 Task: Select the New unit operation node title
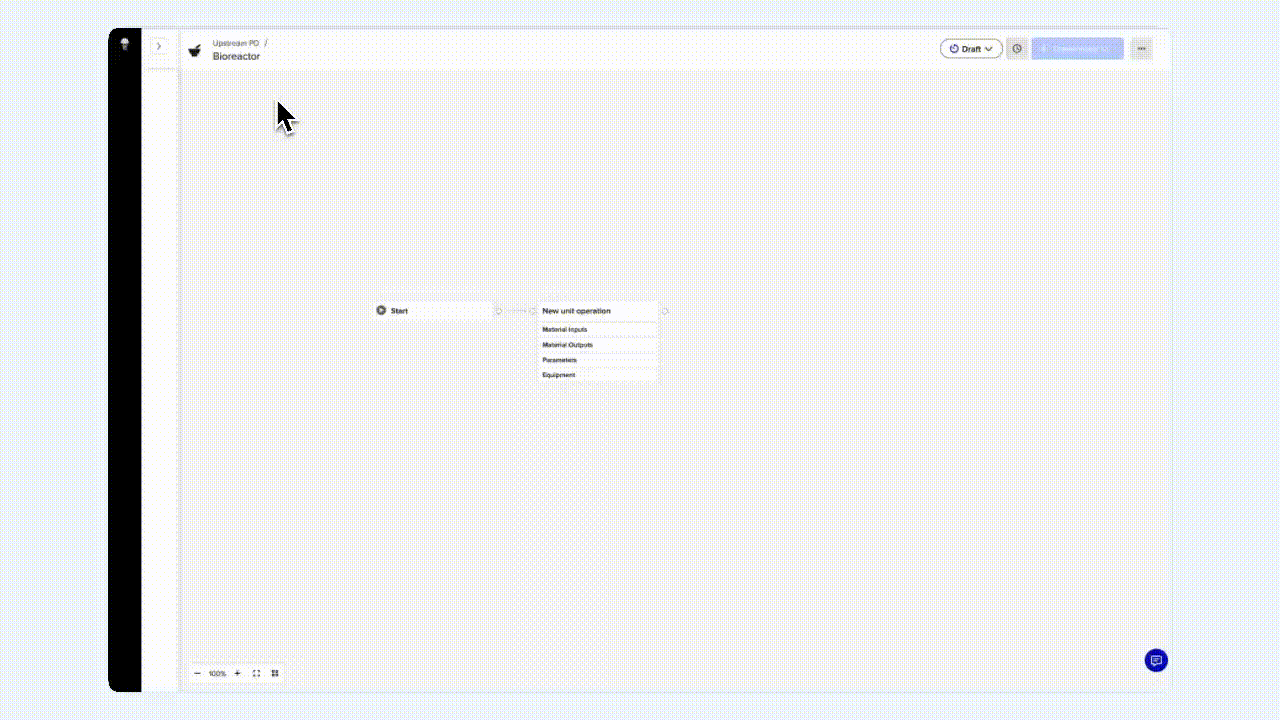[x=577, y=311]
